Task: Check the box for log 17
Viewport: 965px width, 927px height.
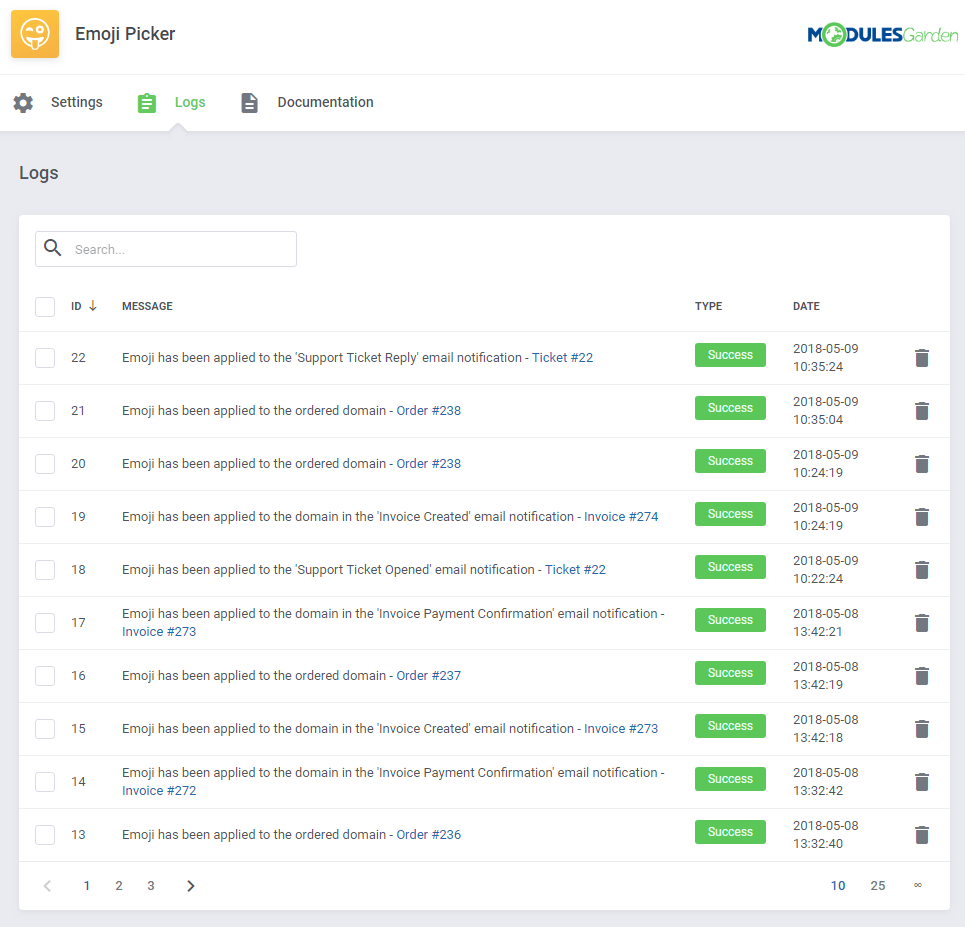Action: click(45, 622)
